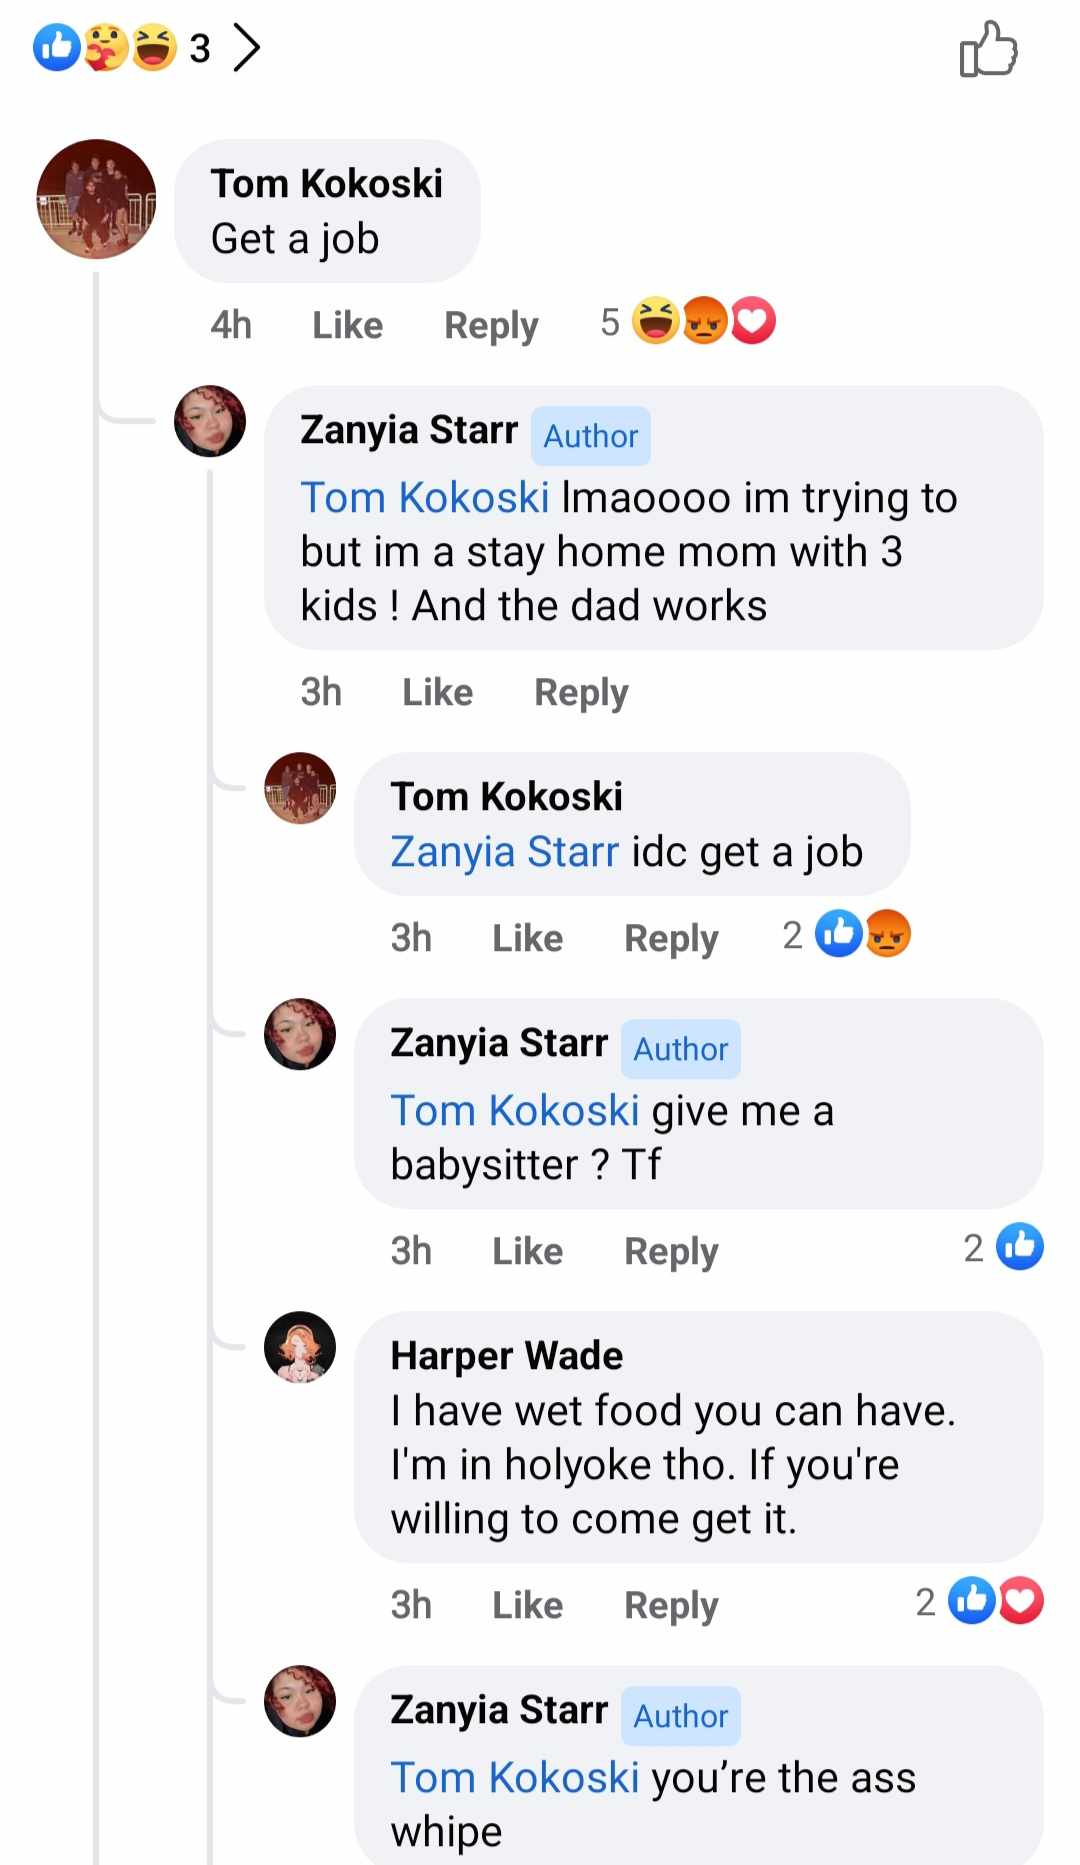The width and height of the screenshot is (1080, 1865).
Task: Open Zanyia Starr's avatar on babysitter reply
Action: point(300,1034)
